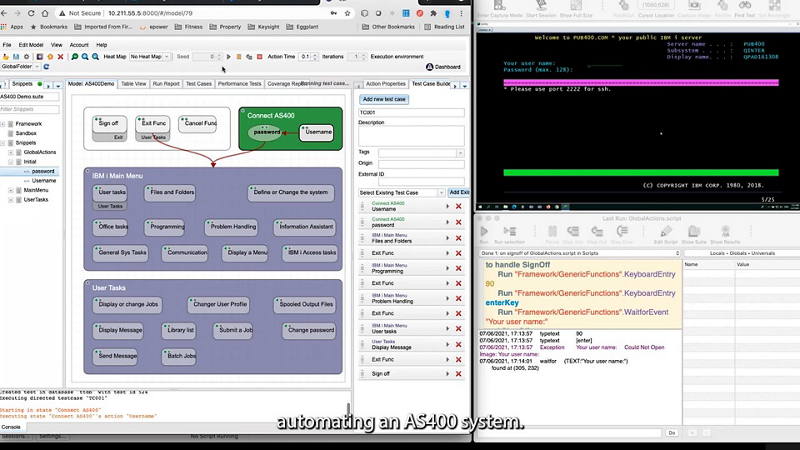This screenshot has height=450, width=800.
Task: Switch to the Table View tab
Action: [133, 84]
